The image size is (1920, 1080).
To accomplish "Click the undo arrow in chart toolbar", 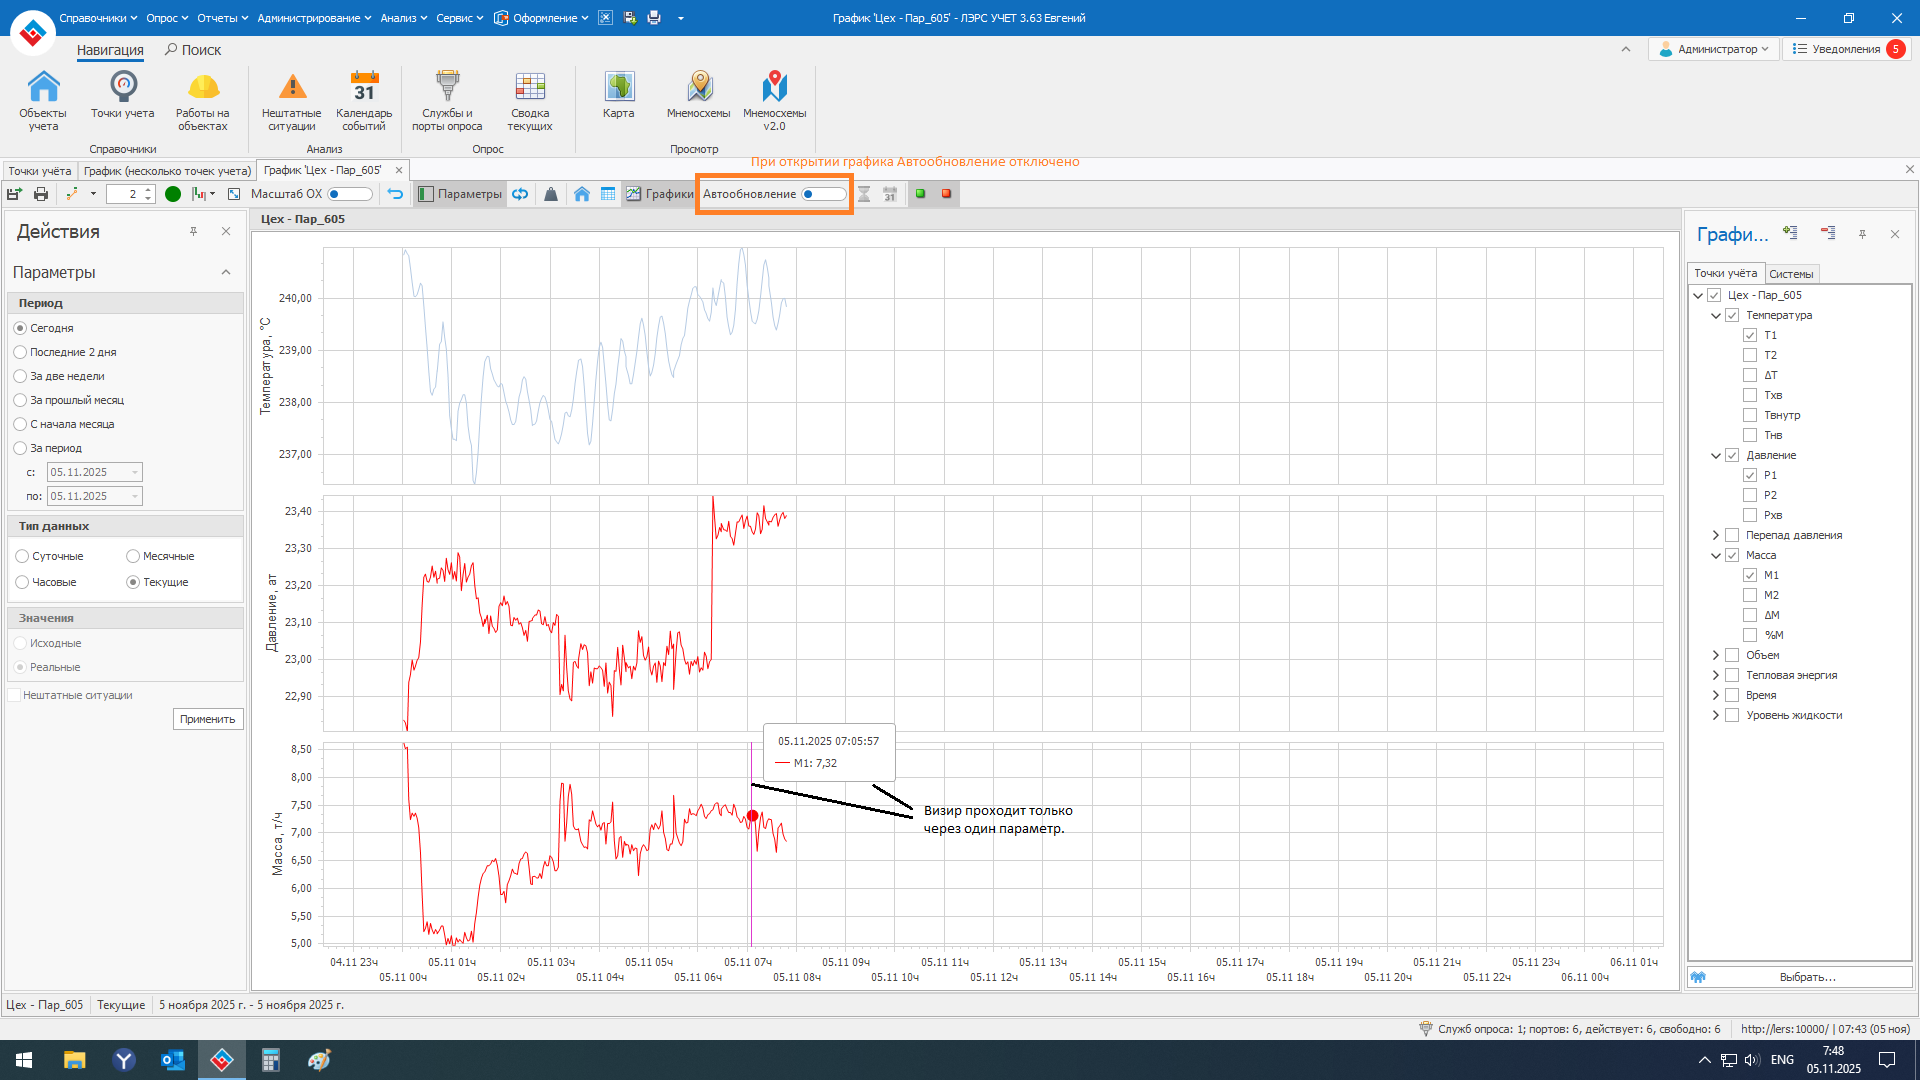I will tap(396, 194).
